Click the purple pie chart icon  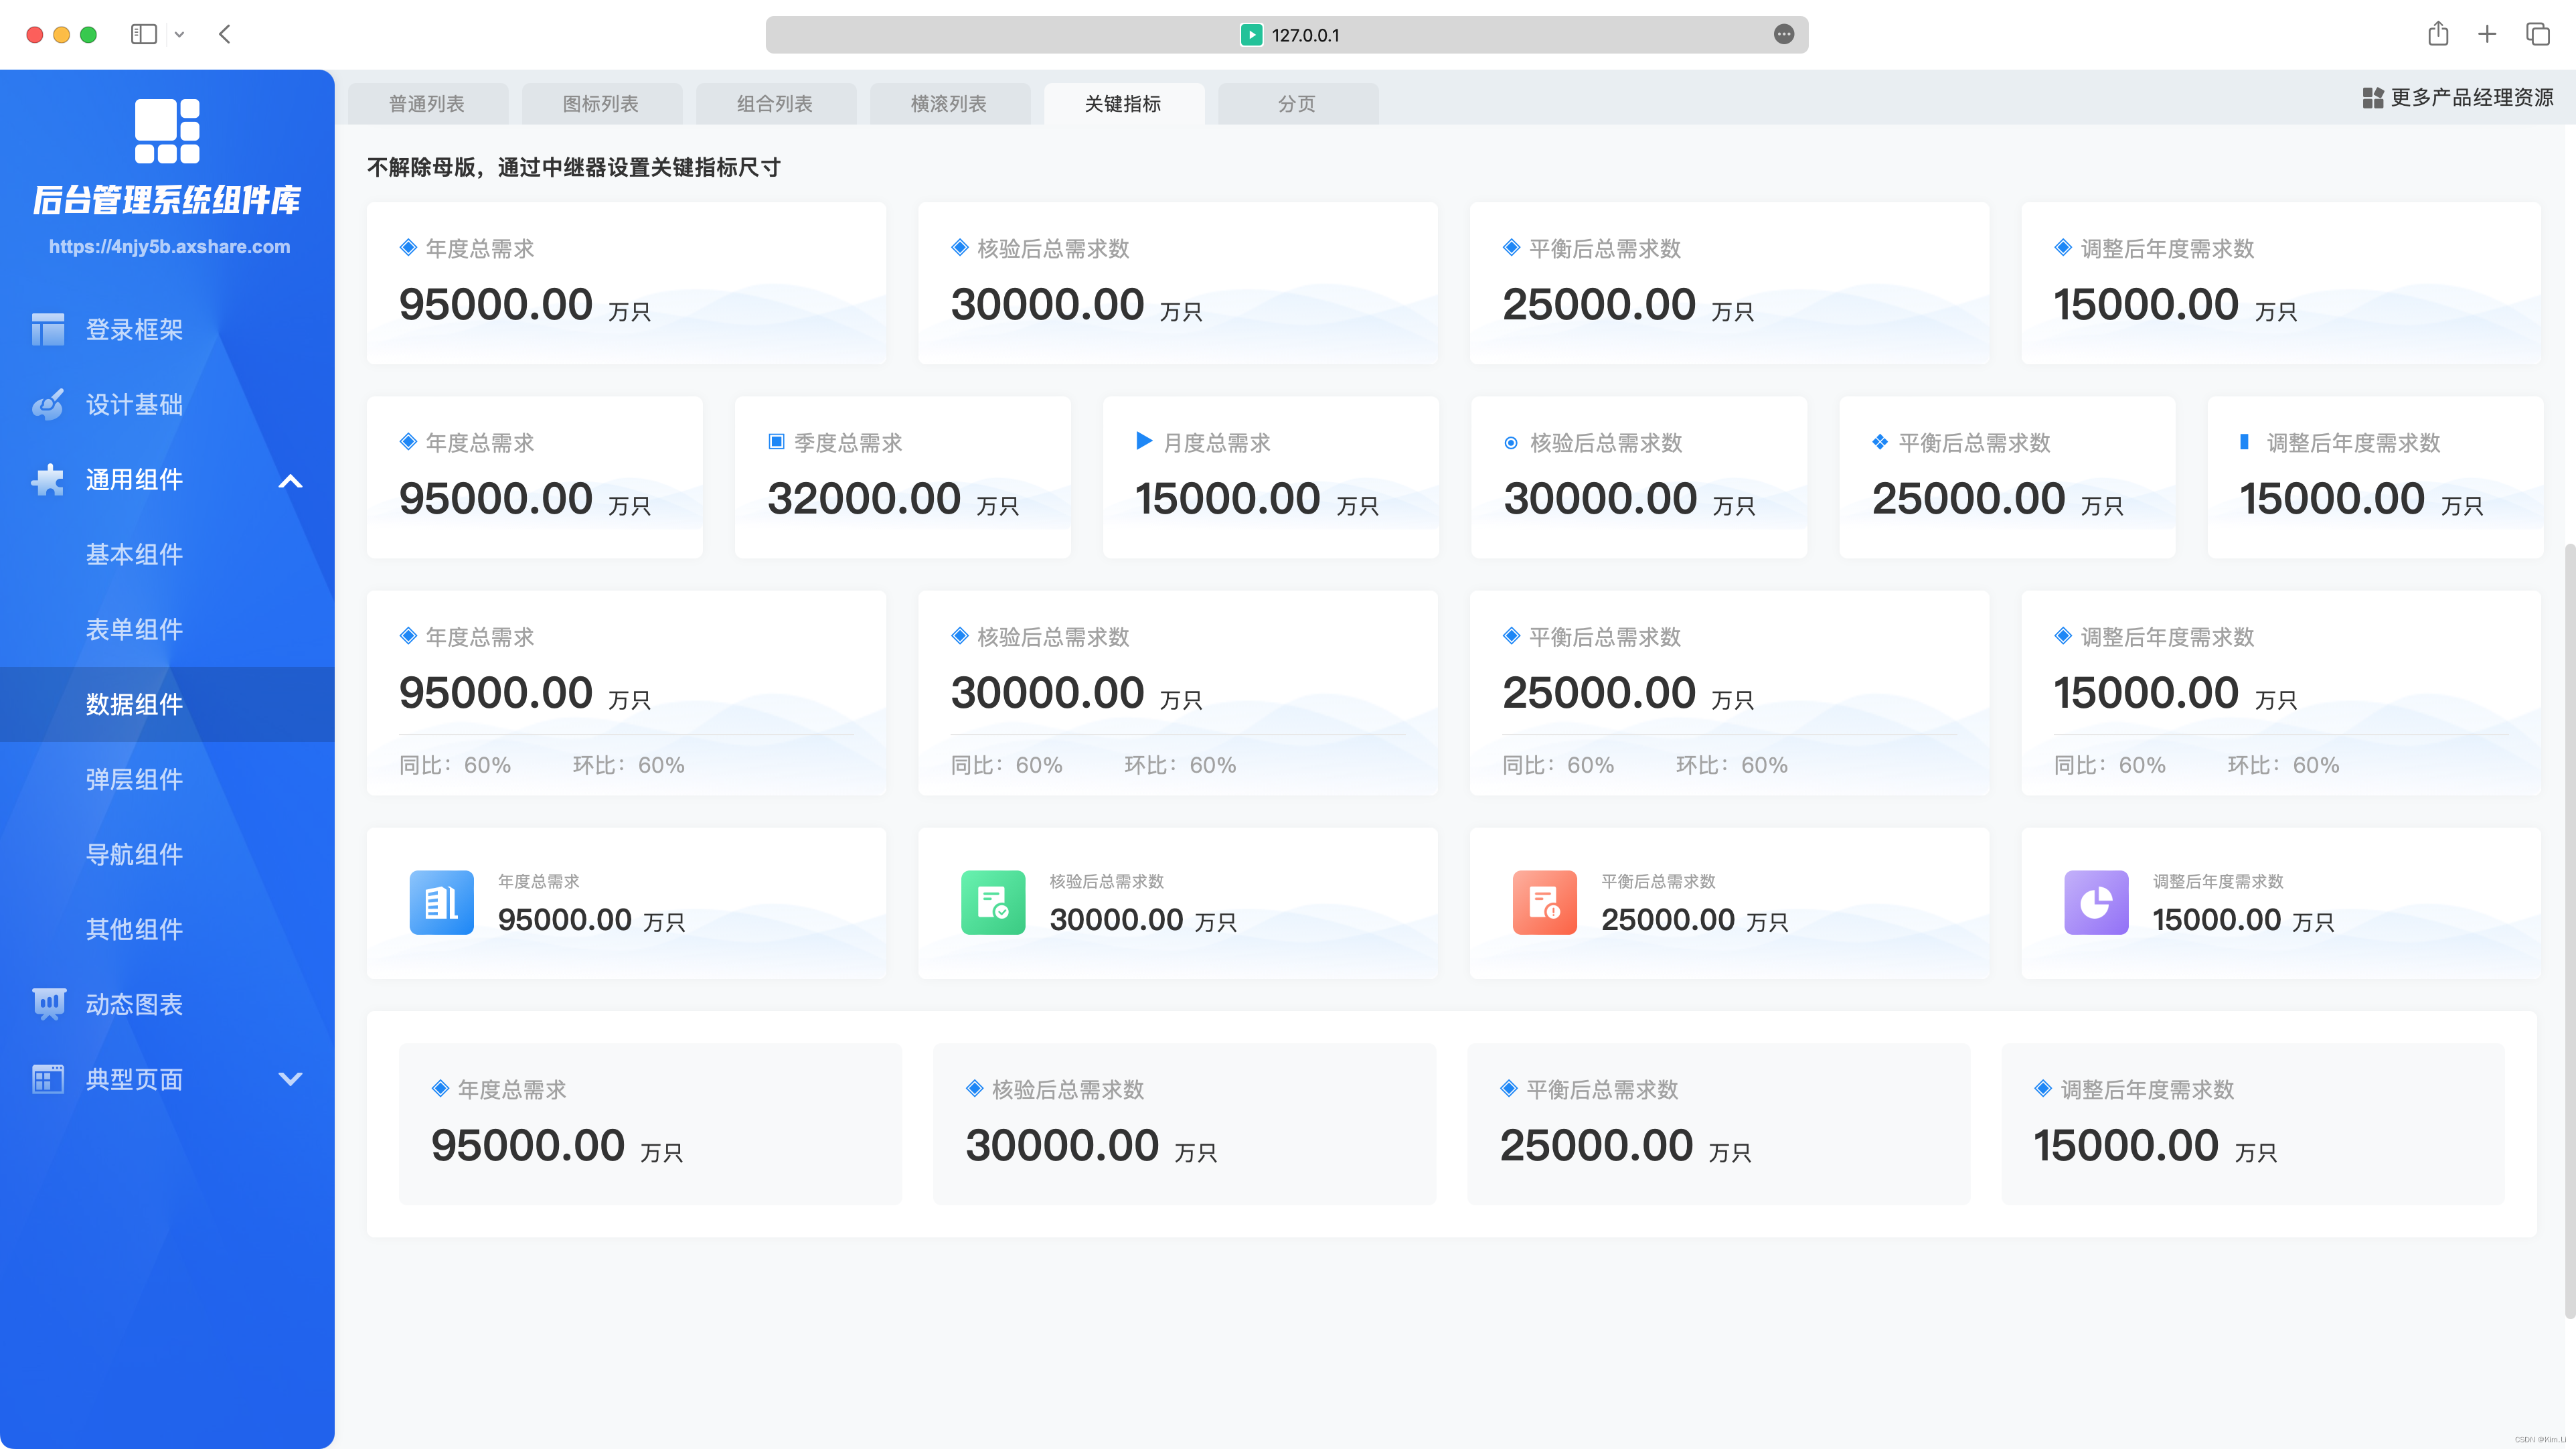2097,902
